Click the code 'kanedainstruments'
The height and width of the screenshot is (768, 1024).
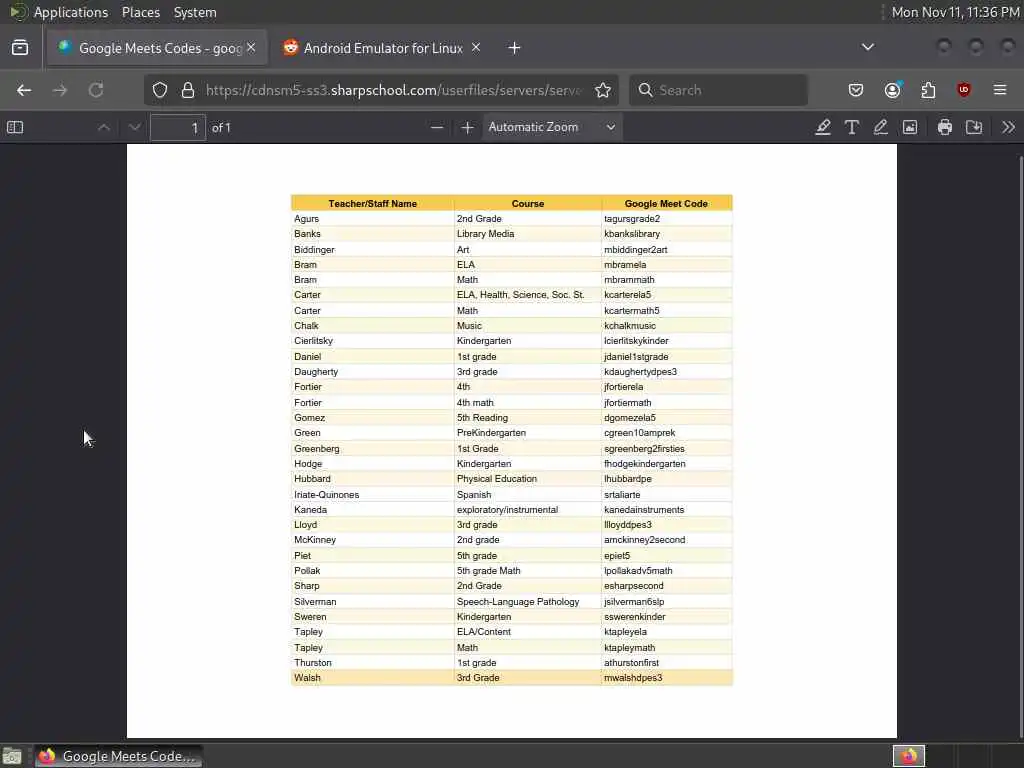coord(645,509)
